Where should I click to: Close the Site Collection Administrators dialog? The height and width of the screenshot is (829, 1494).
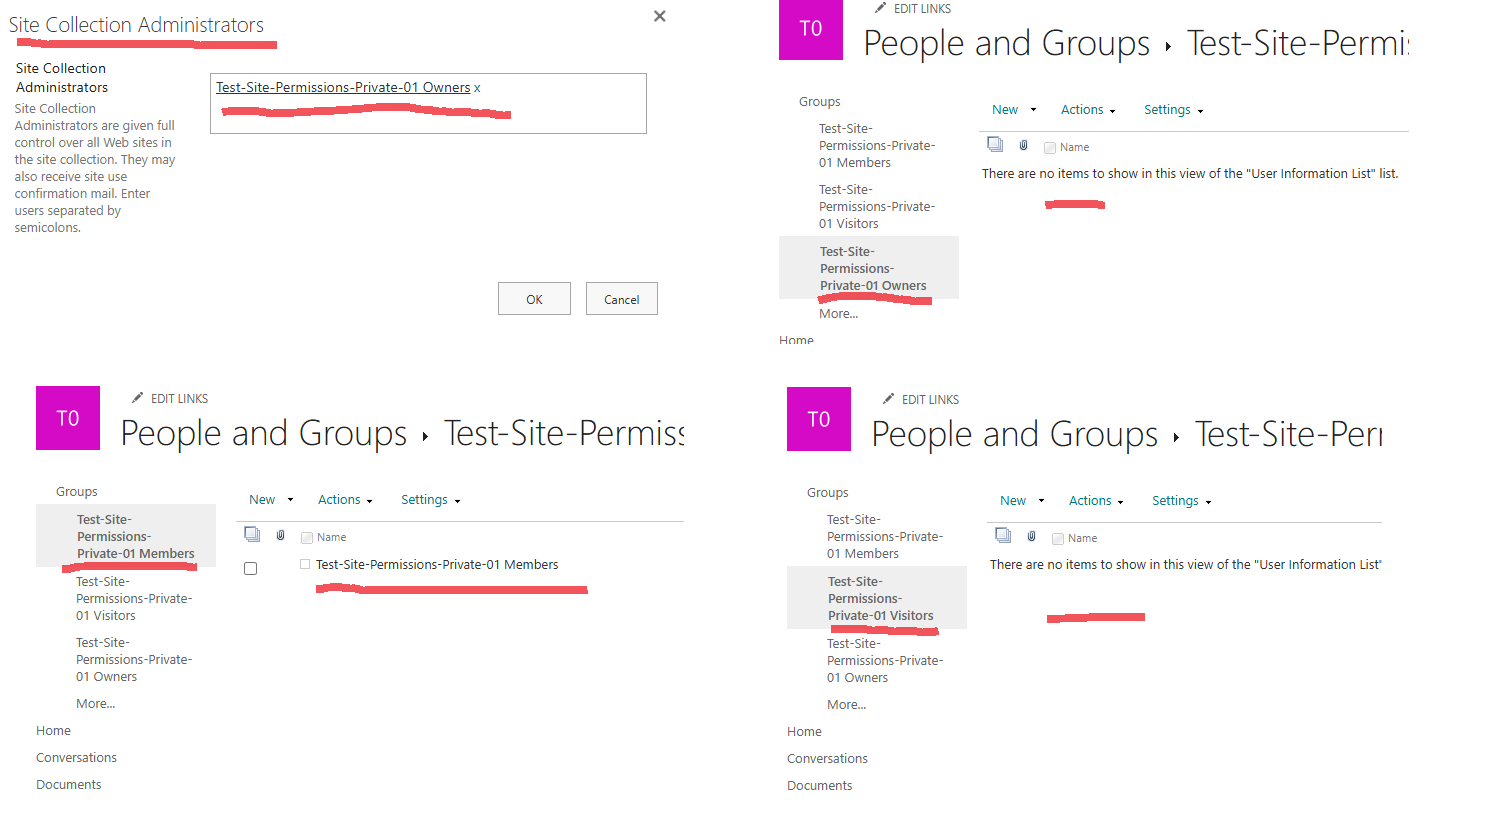pyautogui.click(x=659, y=16)
